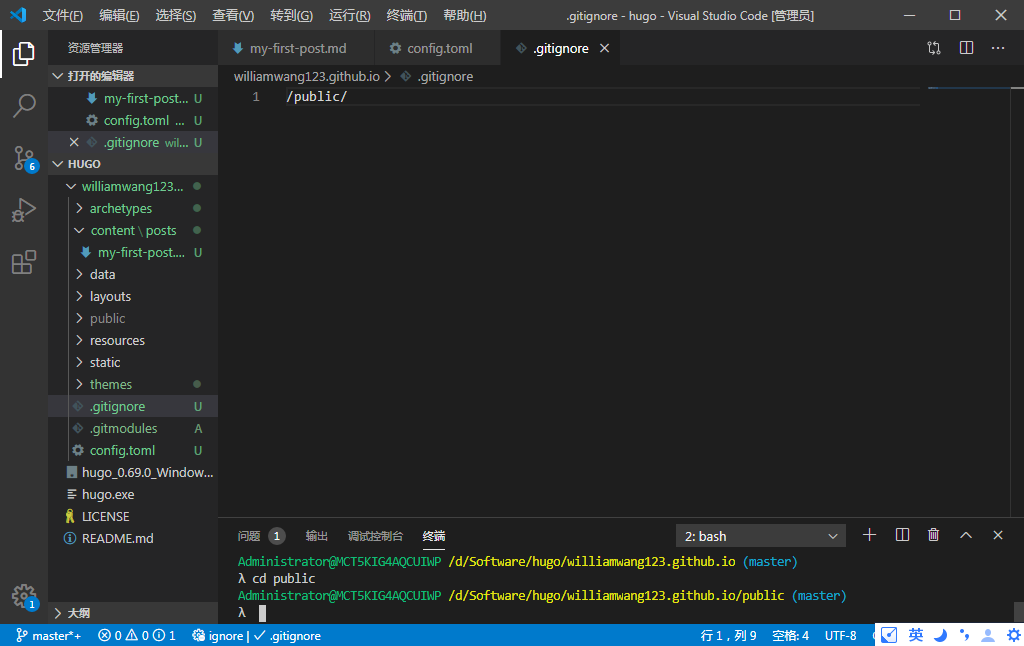1024x646 pixels.
Task: Open the View menu
Action: click(x=233, y=15)
